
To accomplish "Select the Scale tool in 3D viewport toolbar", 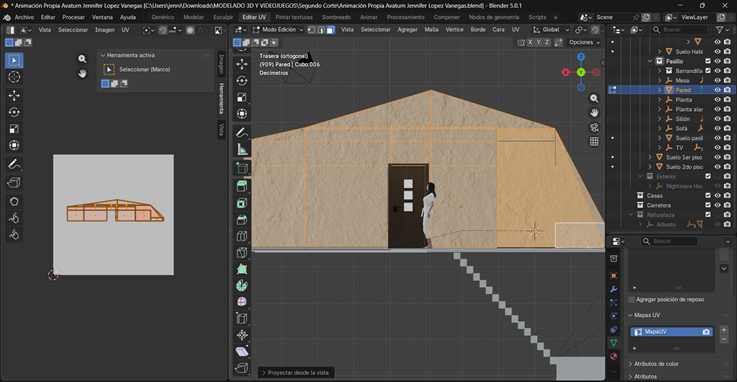I will click(x=242, y=97).
